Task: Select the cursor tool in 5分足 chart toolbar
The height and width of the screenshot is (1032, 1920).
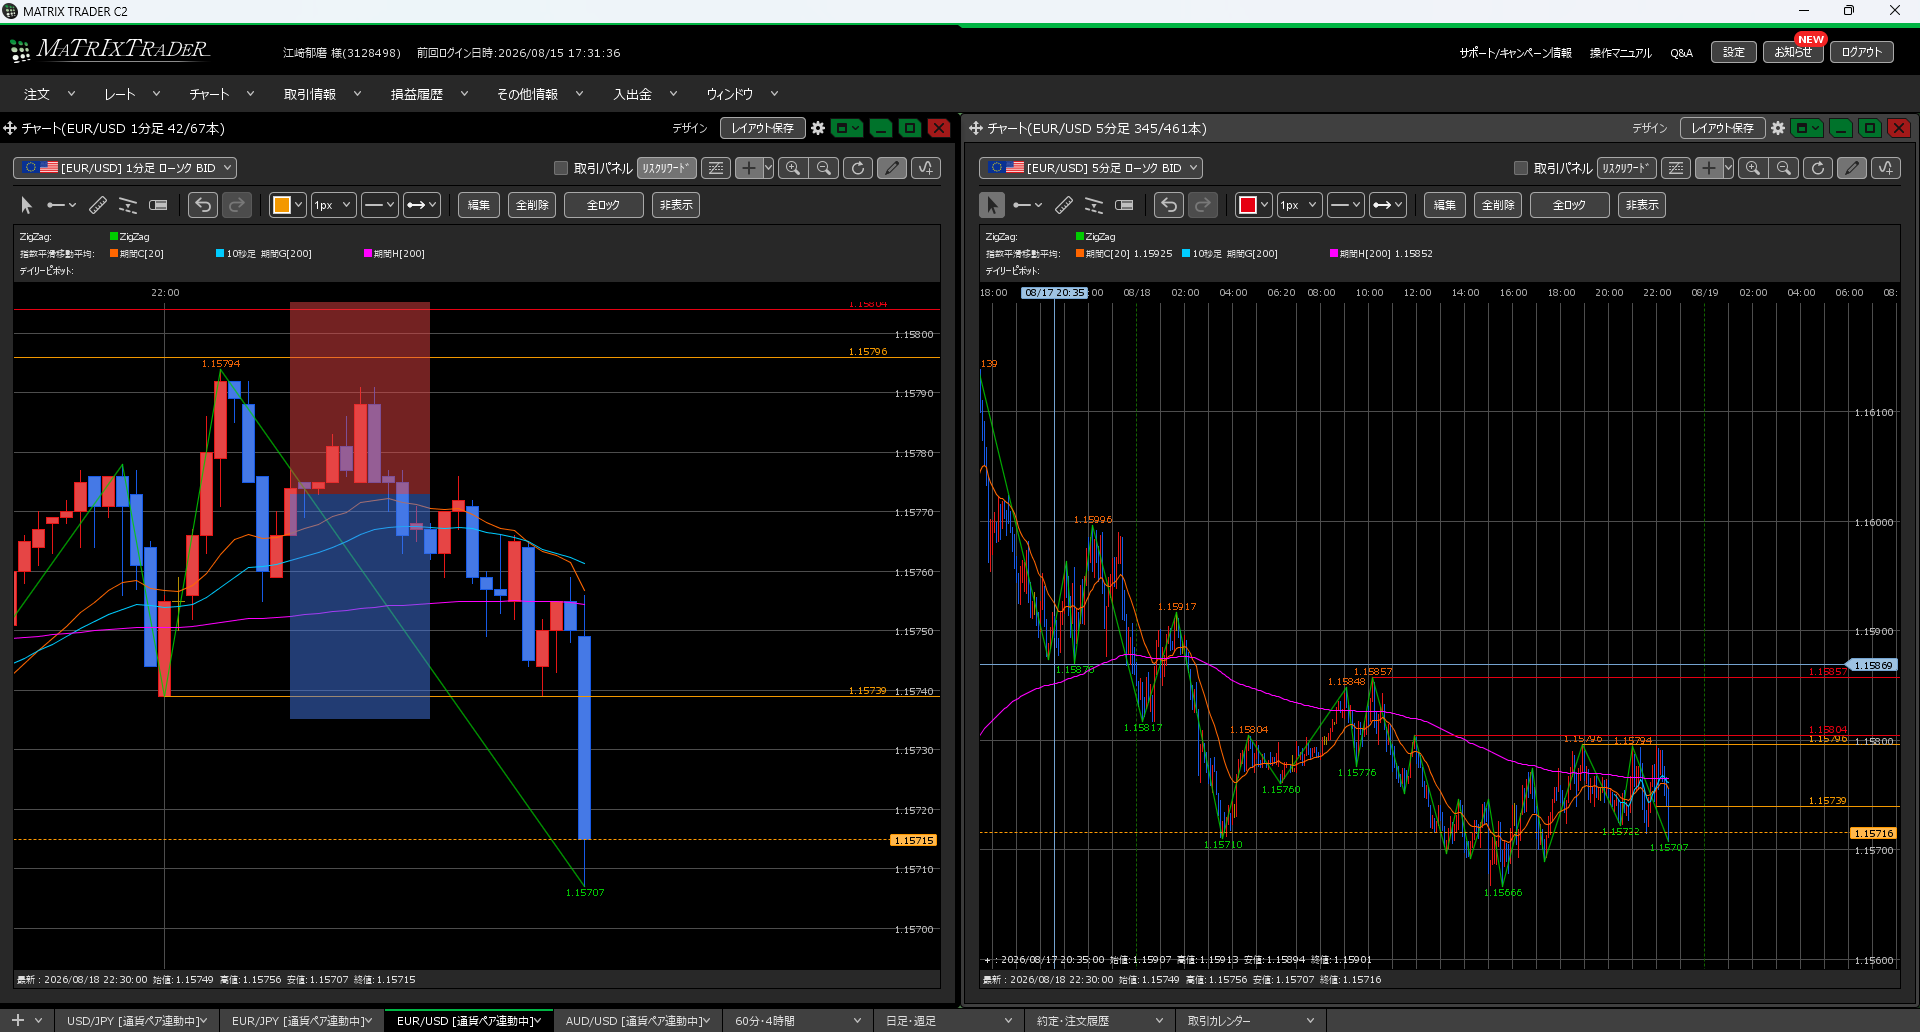Action: pyautogui.click(x=992, y=205)
